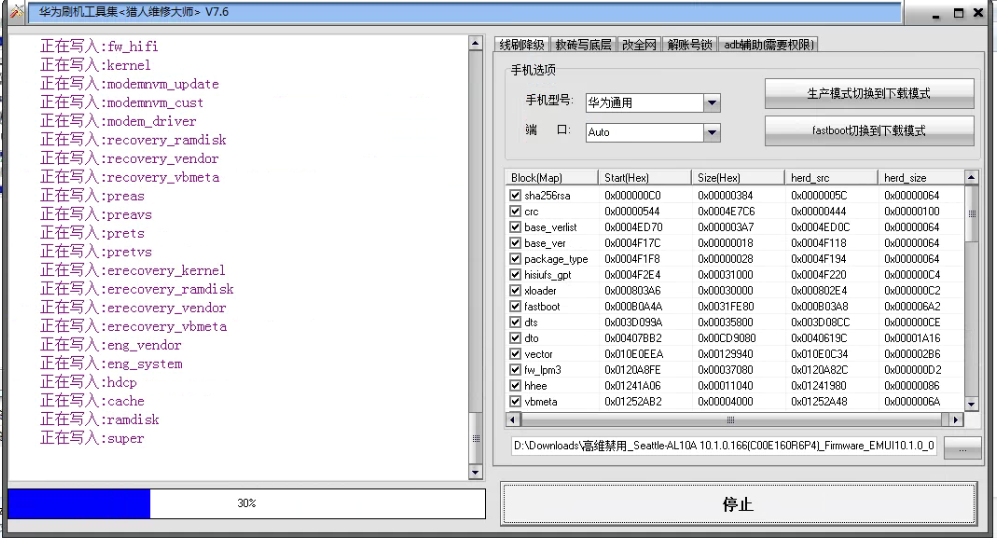The image size is (997, 538).
Task: Toggle the hhee block checkbox
Action: 515,386
